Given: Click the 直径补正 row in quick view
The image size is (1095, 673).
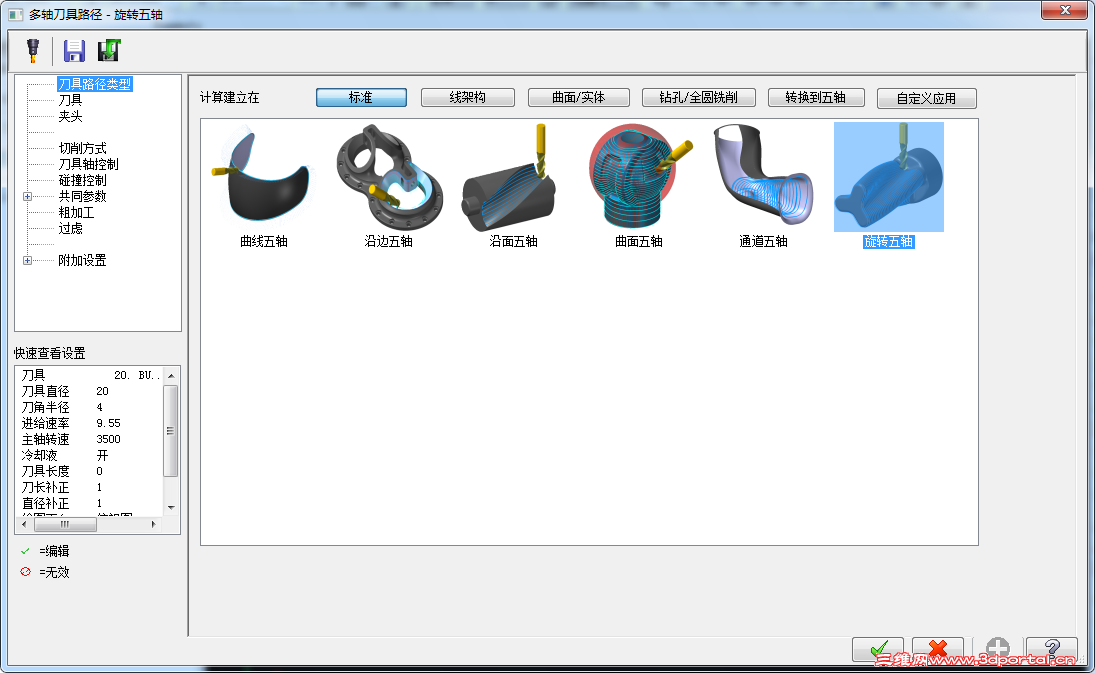Looking at the screenshot, I should pos(89,504).
